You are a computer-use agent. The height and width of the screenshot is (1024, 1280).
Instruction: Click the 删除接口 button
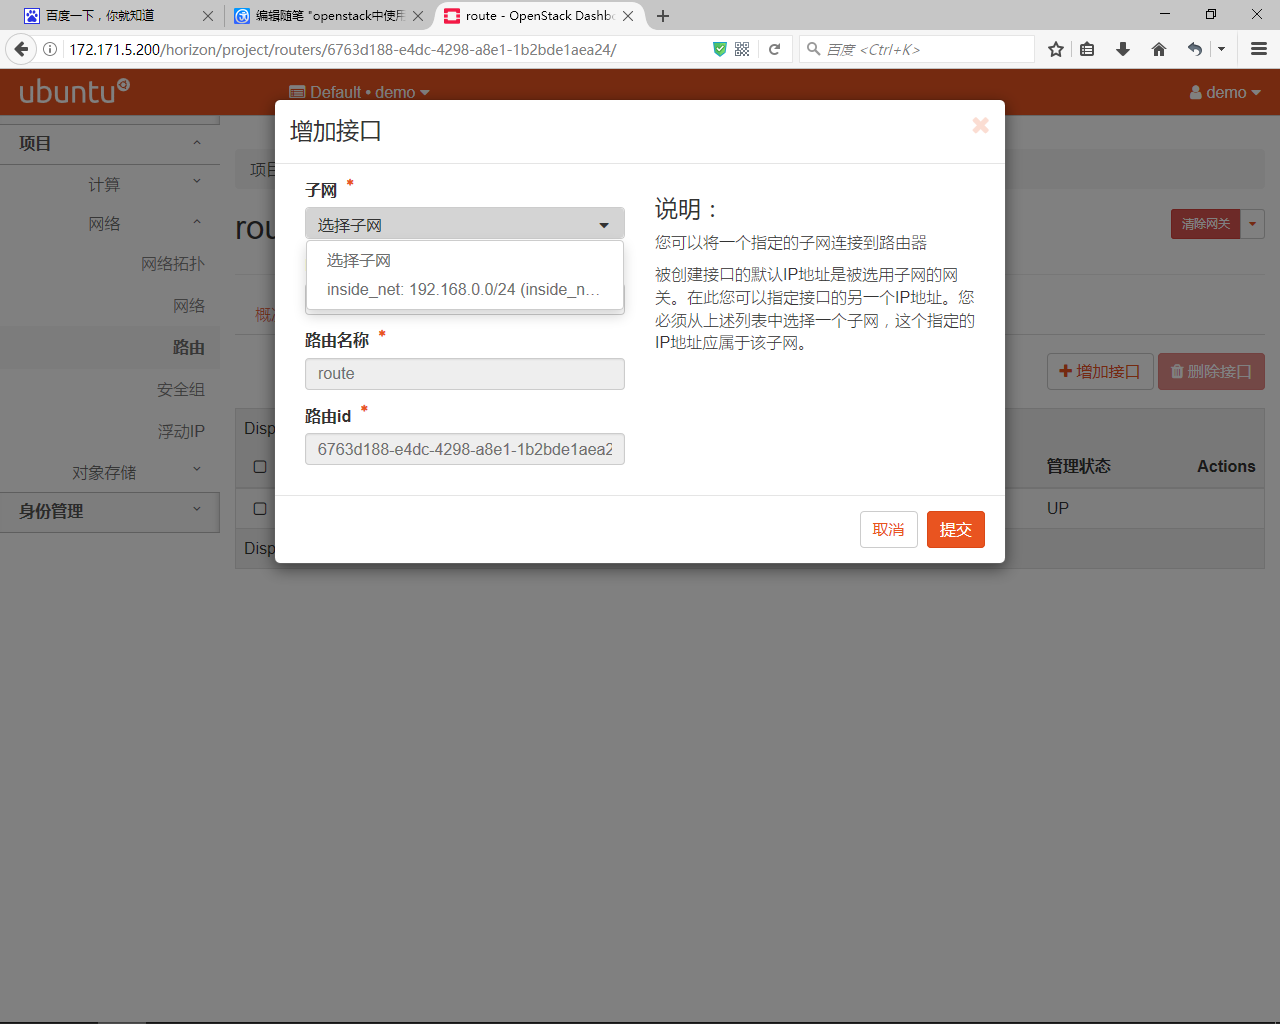[1211, 371]
